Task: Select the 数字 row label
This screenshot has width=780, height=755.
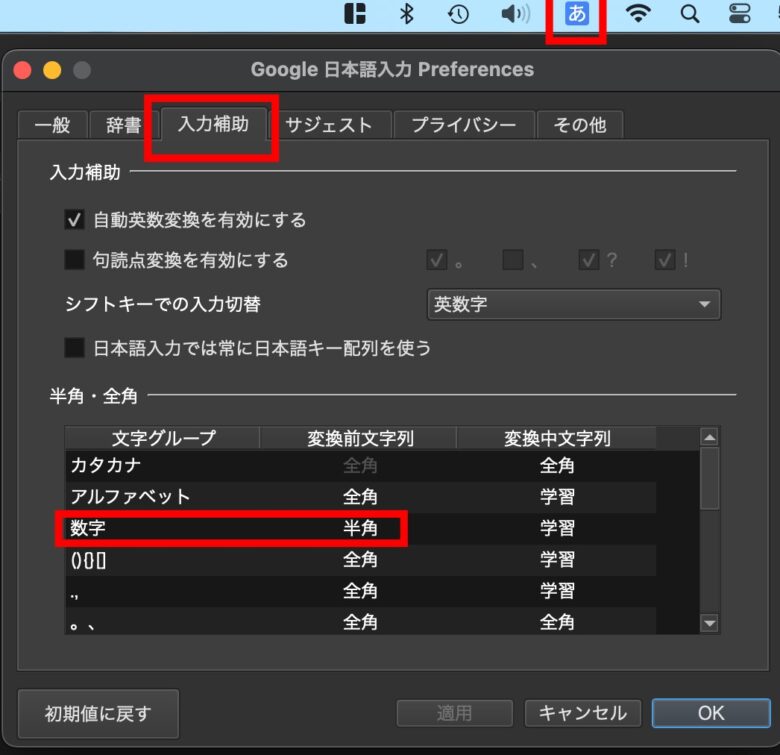Action: (x=88, y=528)
